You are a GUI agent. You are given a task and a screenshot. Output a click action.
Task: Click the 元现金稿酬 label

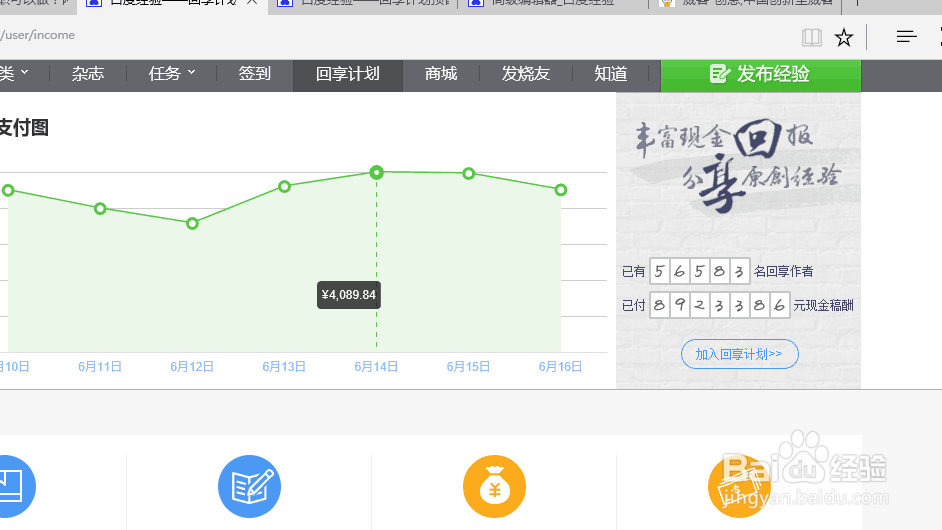824,305
